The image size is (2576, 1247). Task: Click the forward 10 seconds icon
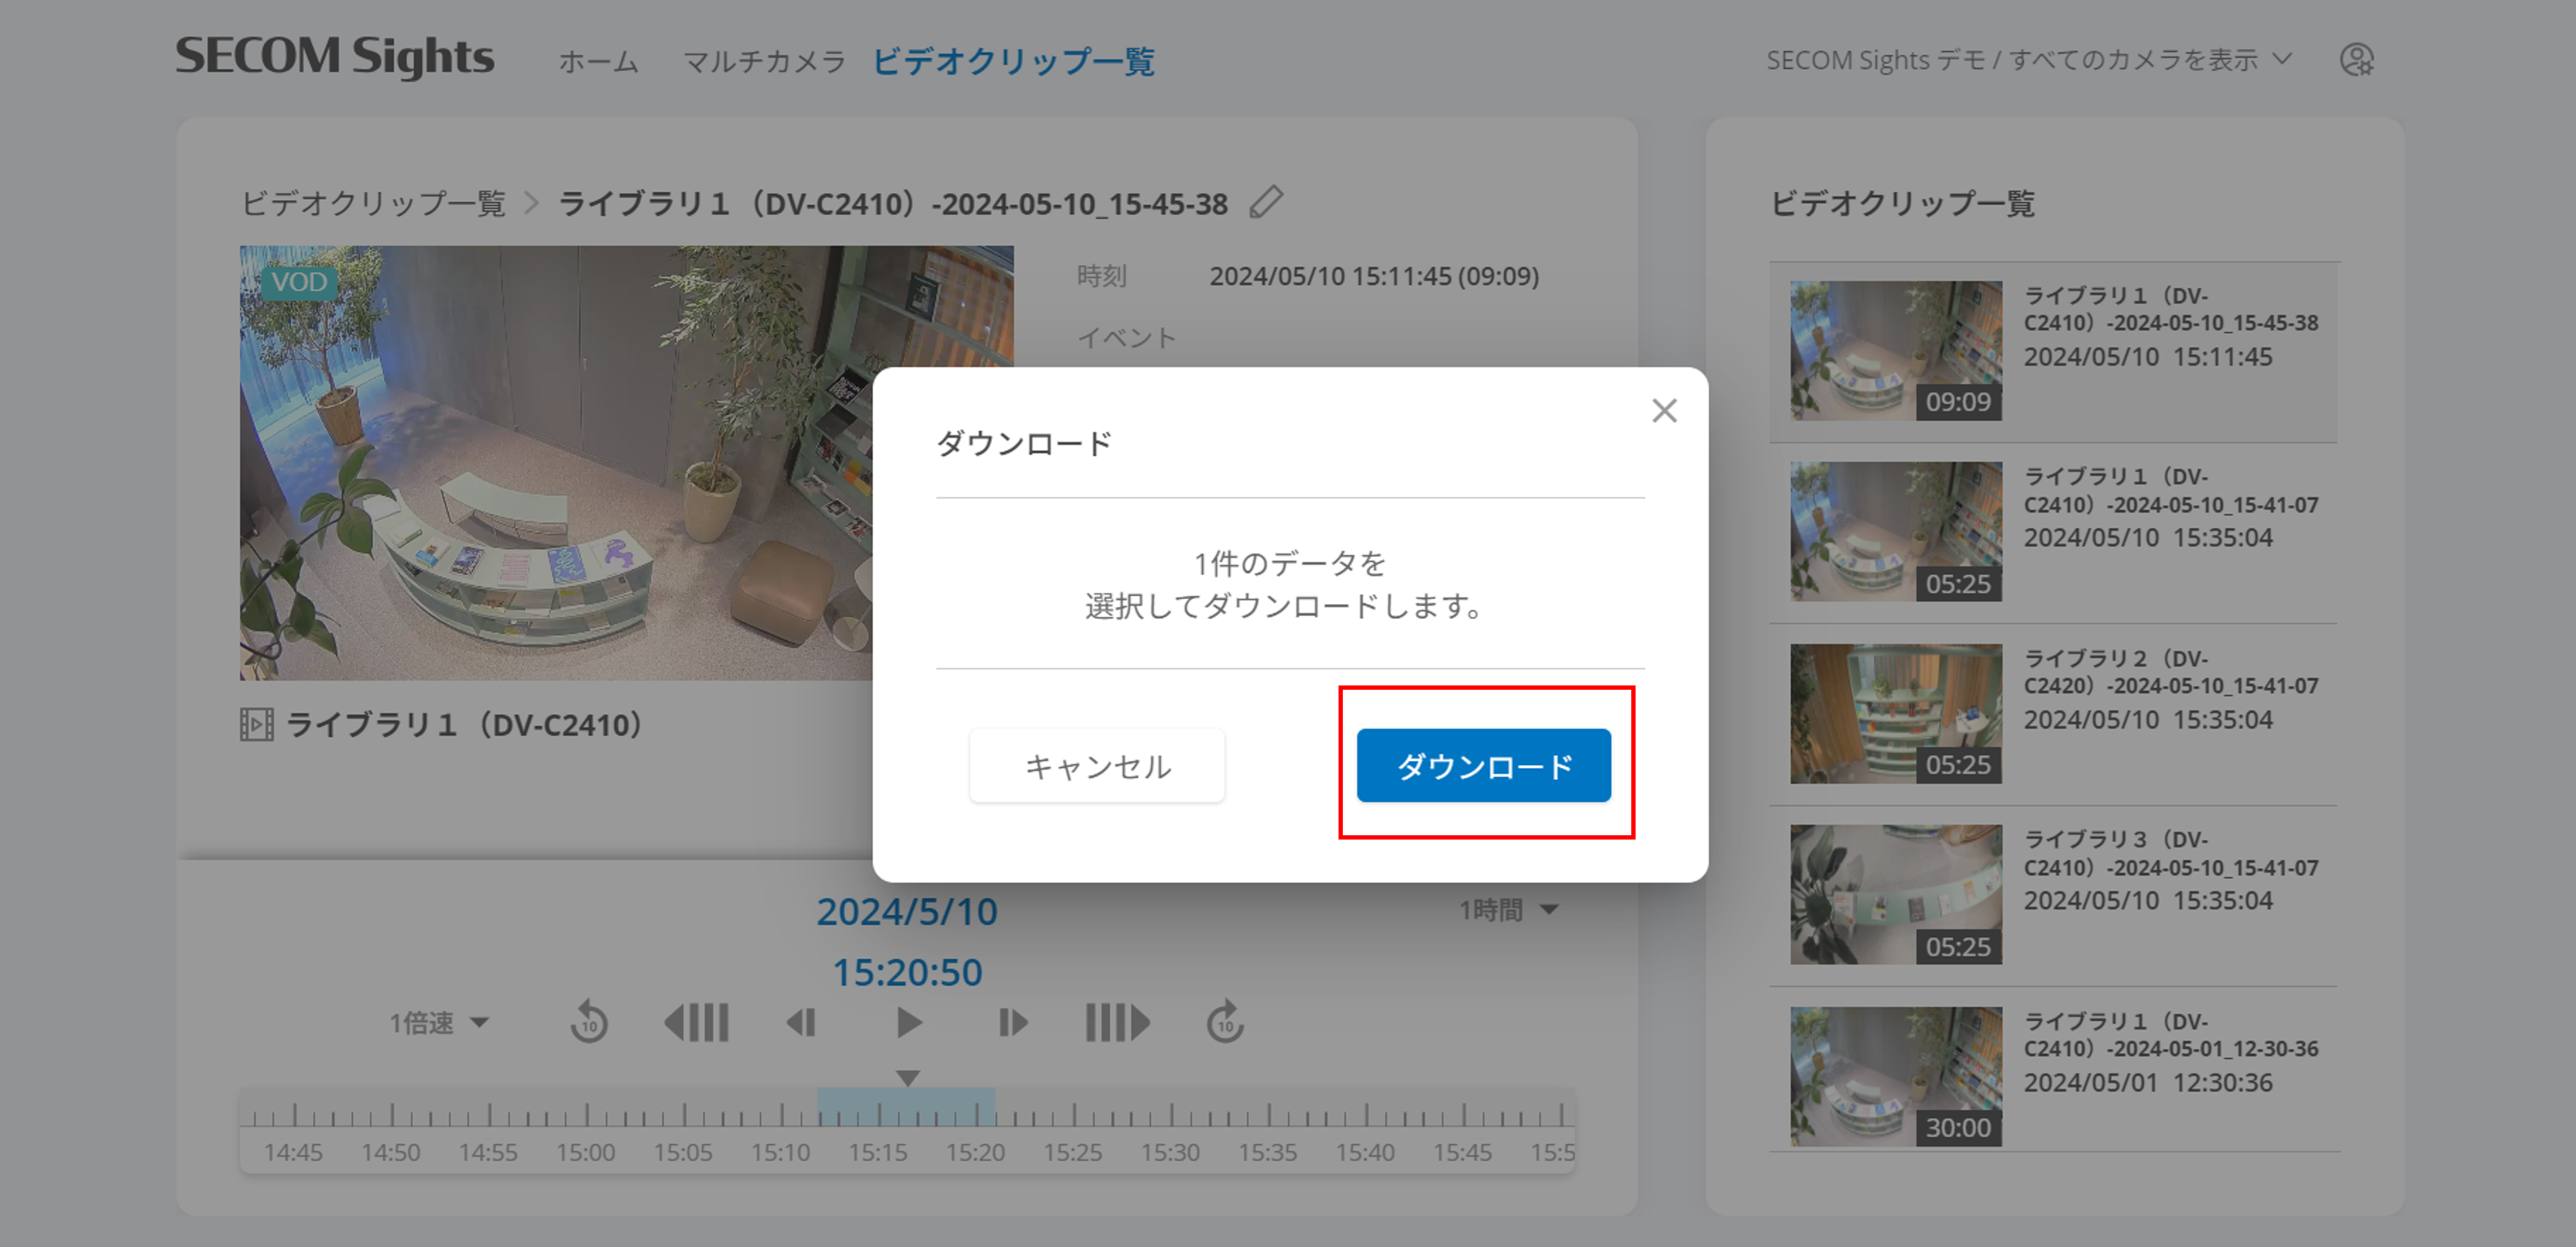pyautogui.click(x=1225, y=1022)
